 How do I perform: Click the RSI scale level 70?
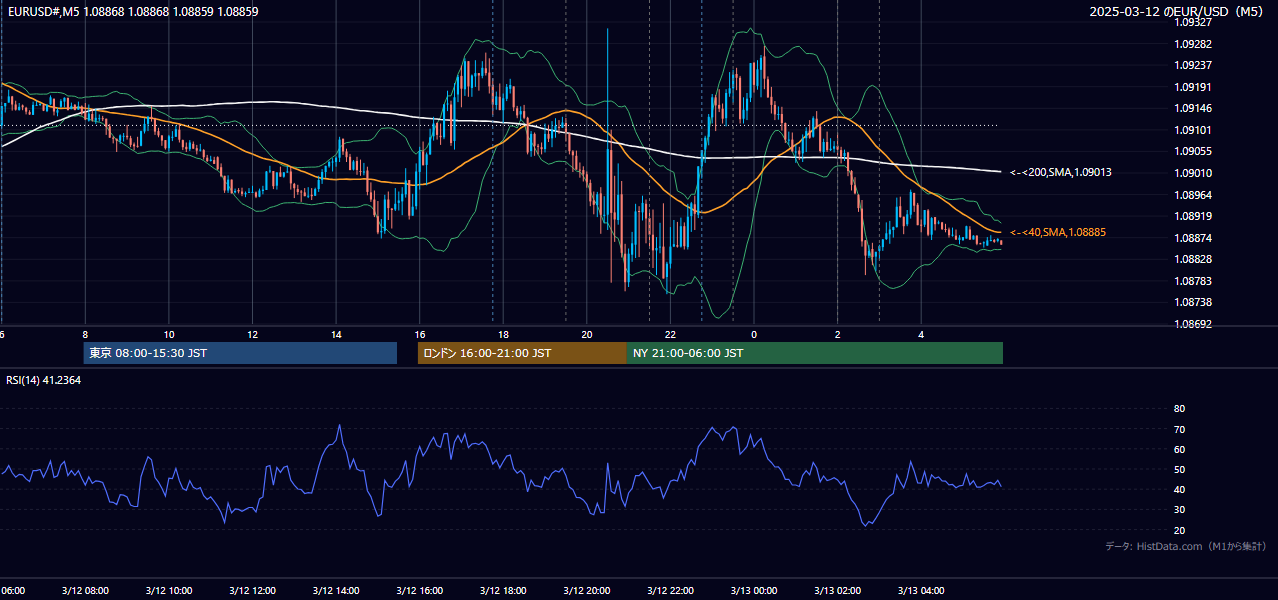tap(1179, 429)
